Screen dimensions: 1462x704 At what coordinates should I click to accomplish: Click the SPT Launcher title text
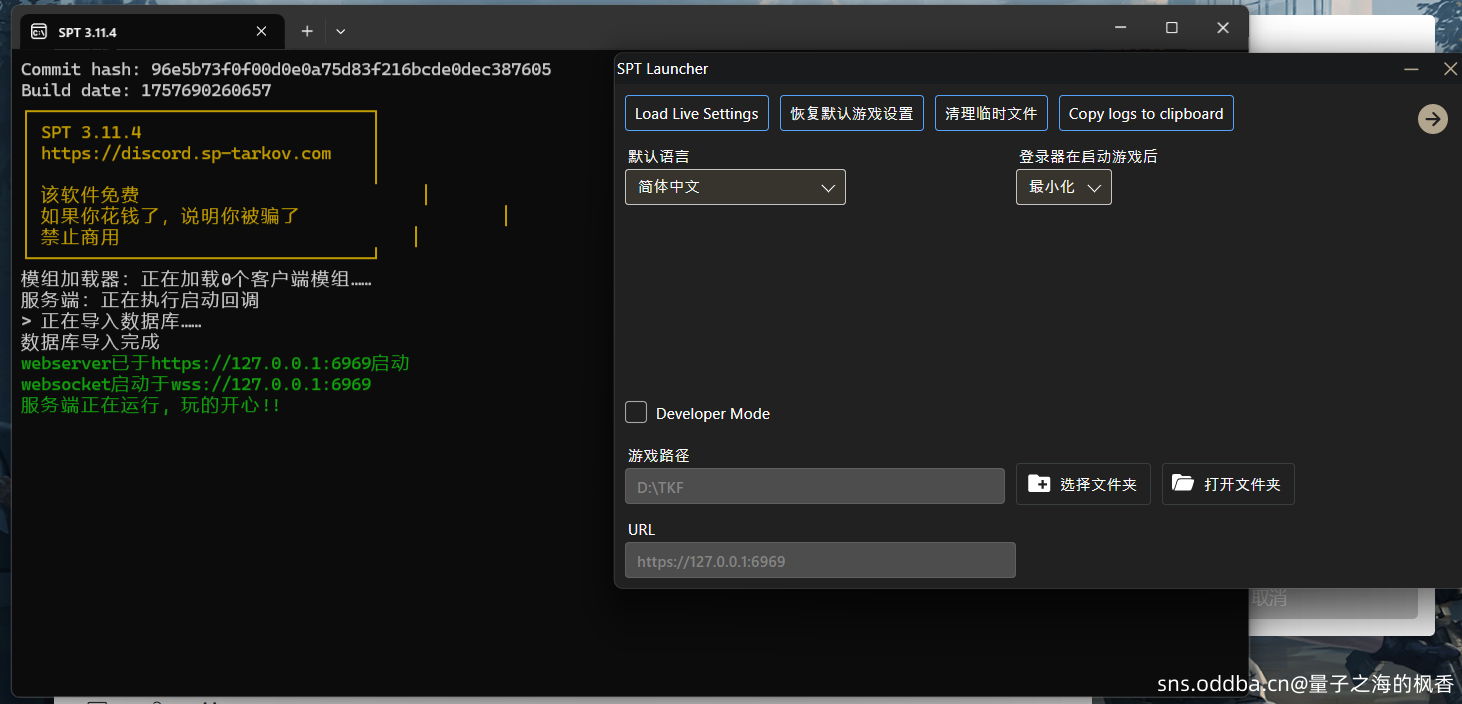(662, 69)
